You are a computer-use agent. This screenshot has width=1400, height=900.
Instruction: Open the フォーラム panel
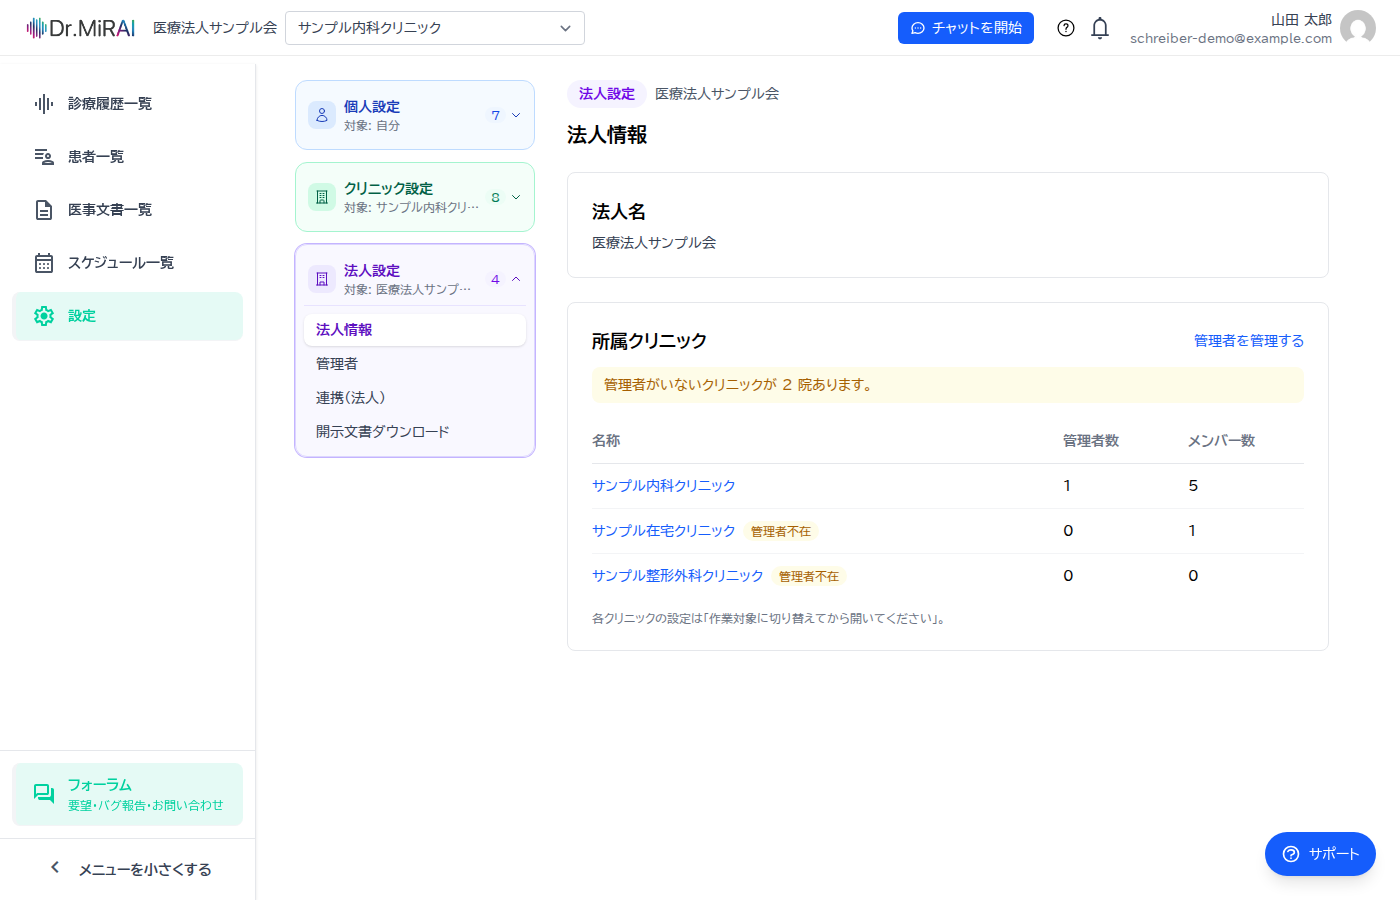(128, 794)
